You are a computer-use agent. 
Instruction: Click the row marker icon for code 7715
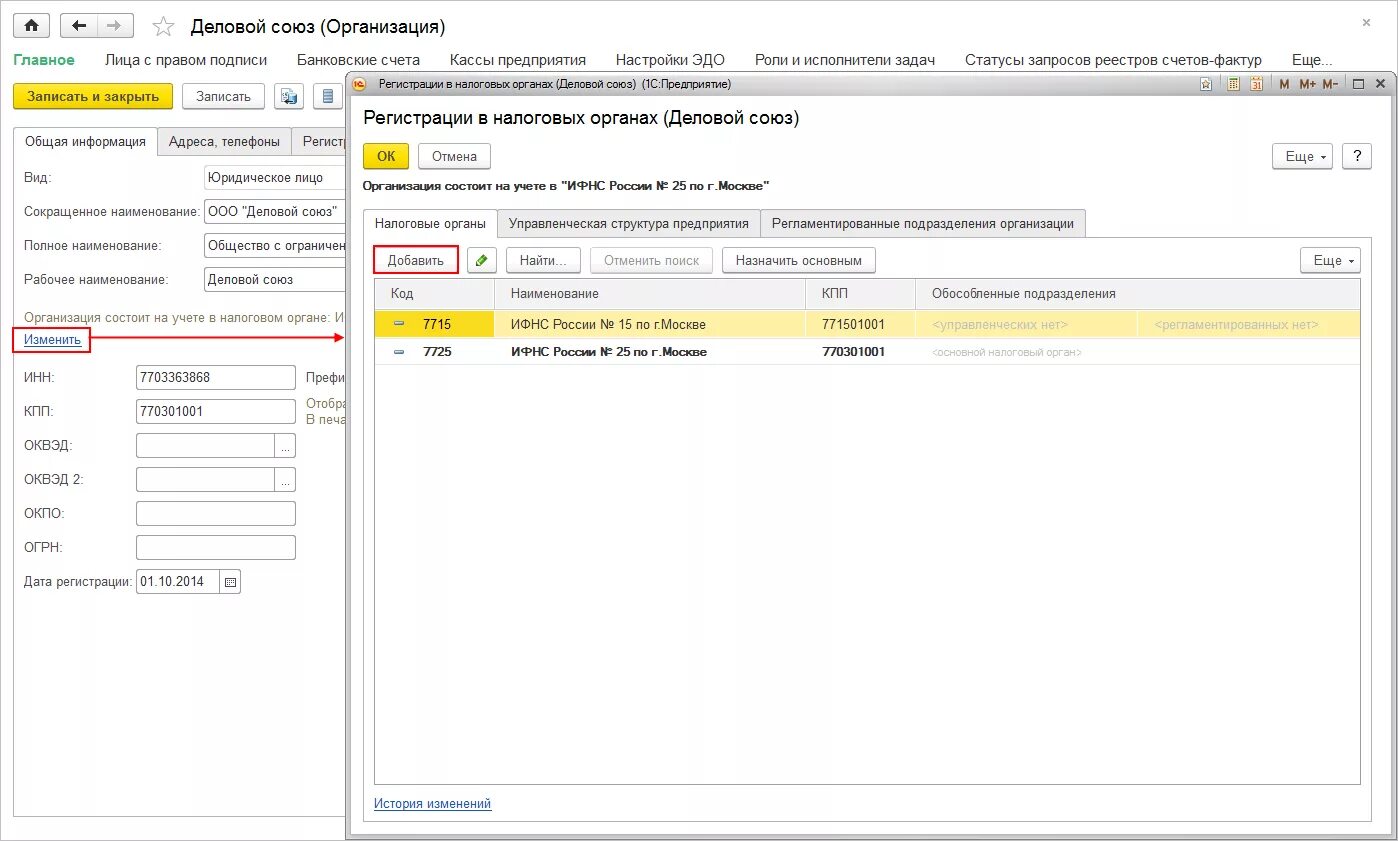pos(399,324)
